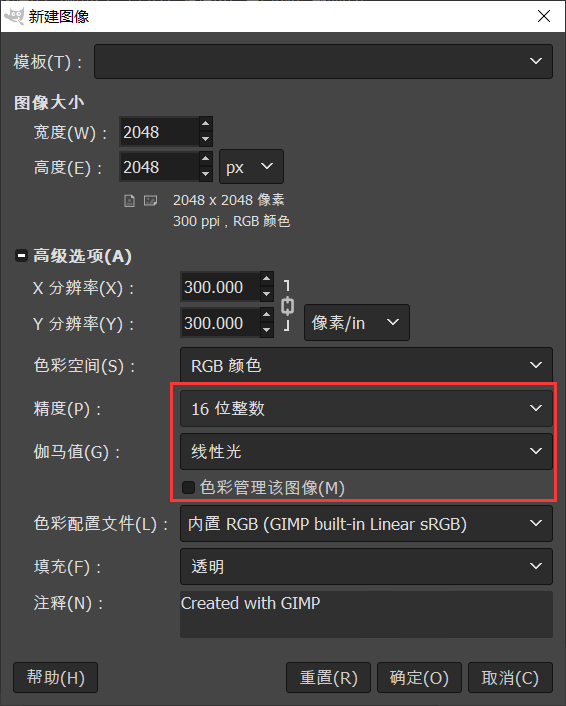Image resolution: width=566 pixels, height=706 pixels.
Task: Confirm with the 确定(O) button
Action: (x=419, y=677)
